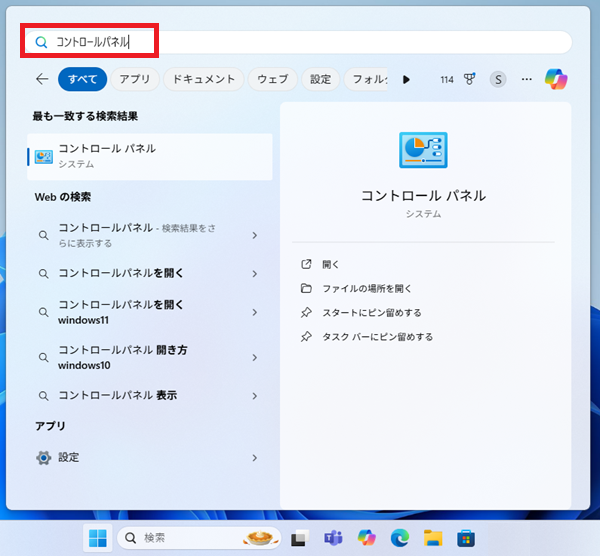
Task: Switch to the 設定 filter tab
Action: point(320,79)
